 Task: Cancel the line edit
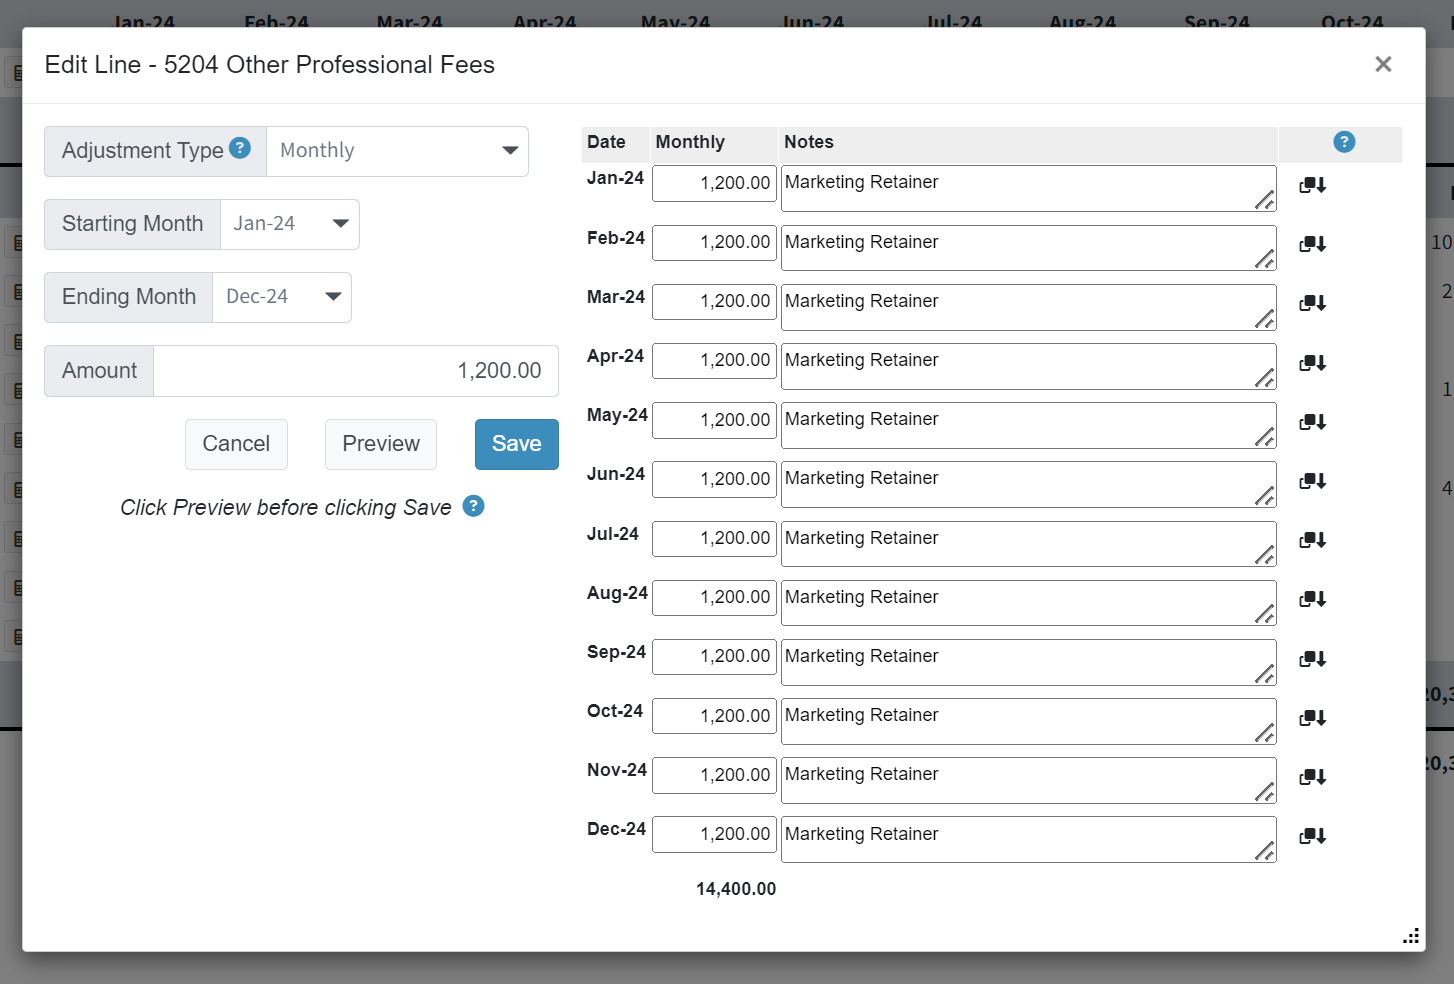click(x=236, y=444)
